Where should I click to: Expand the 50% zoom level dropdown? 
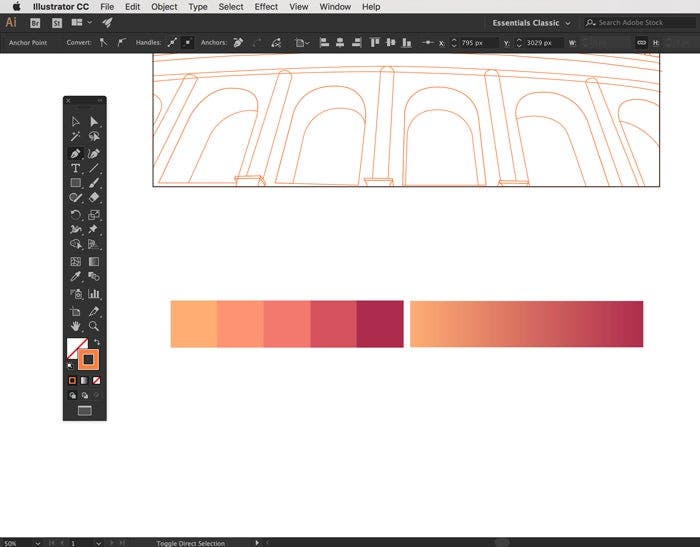pyautogui.click(x=38, y=543)
